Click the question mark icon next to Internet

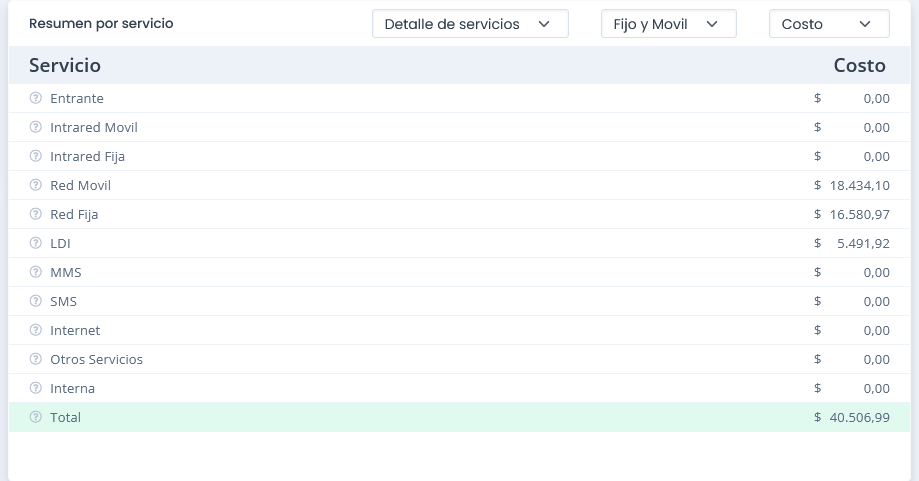coord(36,330)
